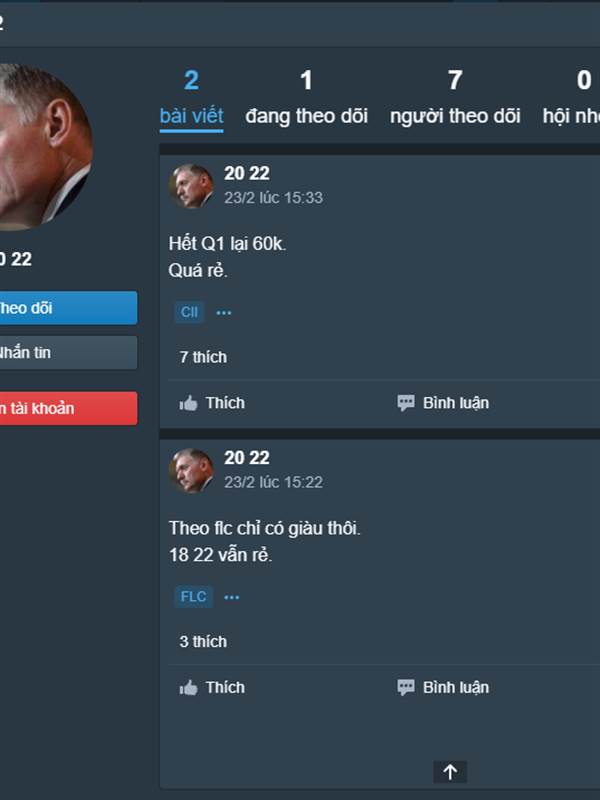600x800 pixels.
Task: Click thumbs-up icon on the FLC post
Action: [188, 687]
